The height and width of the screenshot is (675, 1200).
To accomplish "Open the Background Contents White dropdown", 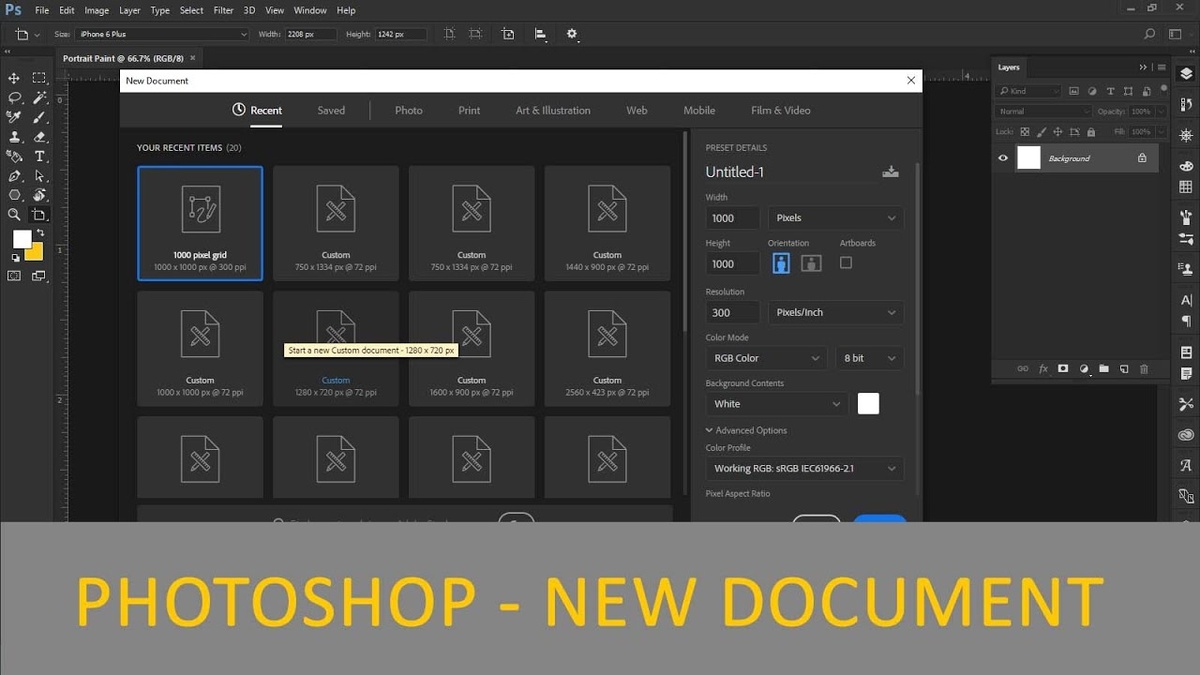I will 777,404.
